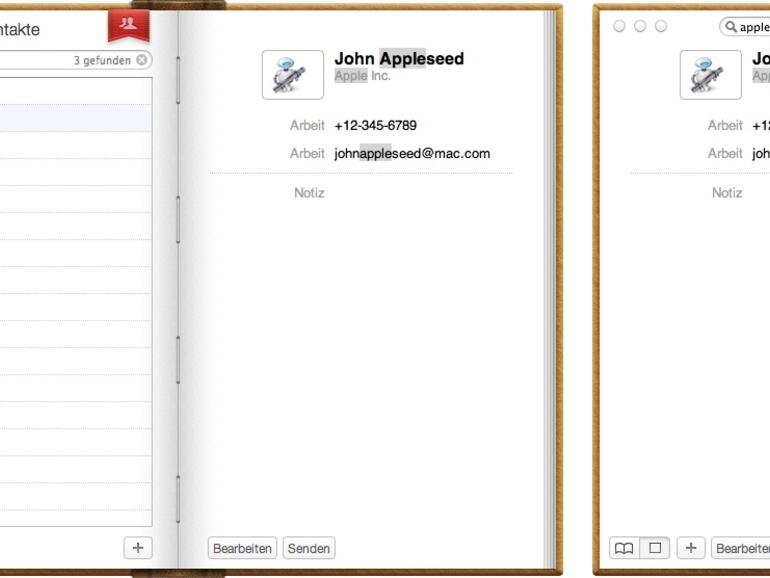
Task: Click the email johnappleseed@mac.com
Action: pos(412,153)
